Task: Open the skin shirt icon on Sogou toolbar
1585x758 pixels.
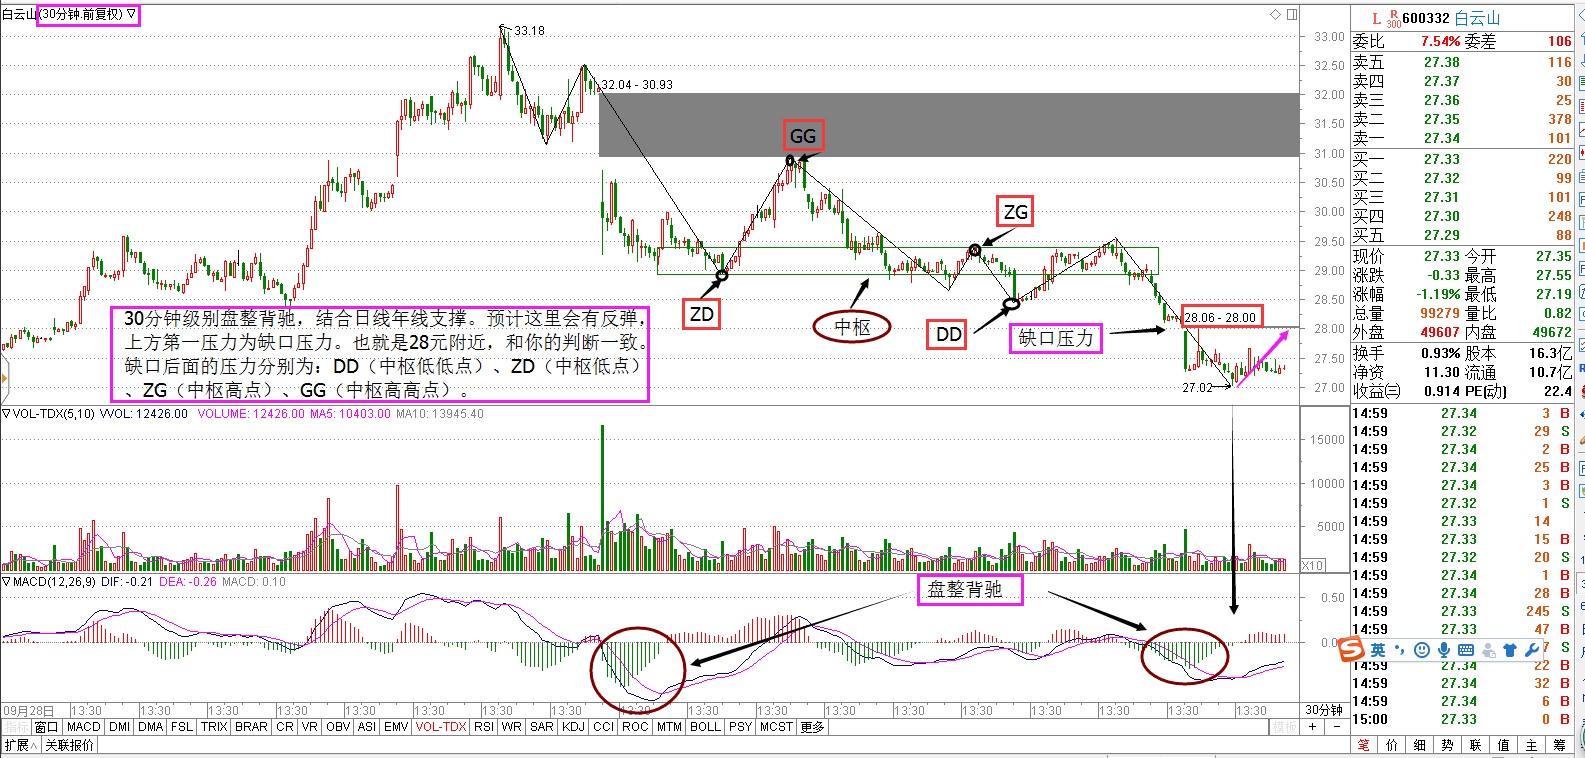Action: (x=1510, y=650)
